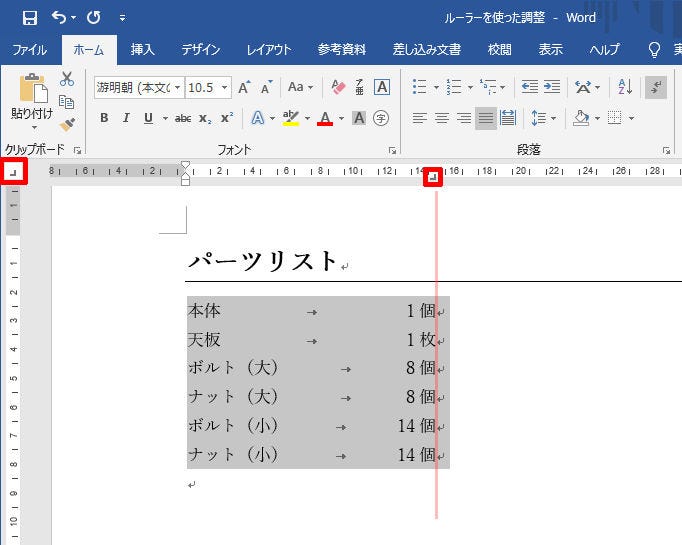Insert enclosed character (囲い文字)
Image resolution: width=682 pixels, height=545 pixels.
381,118
